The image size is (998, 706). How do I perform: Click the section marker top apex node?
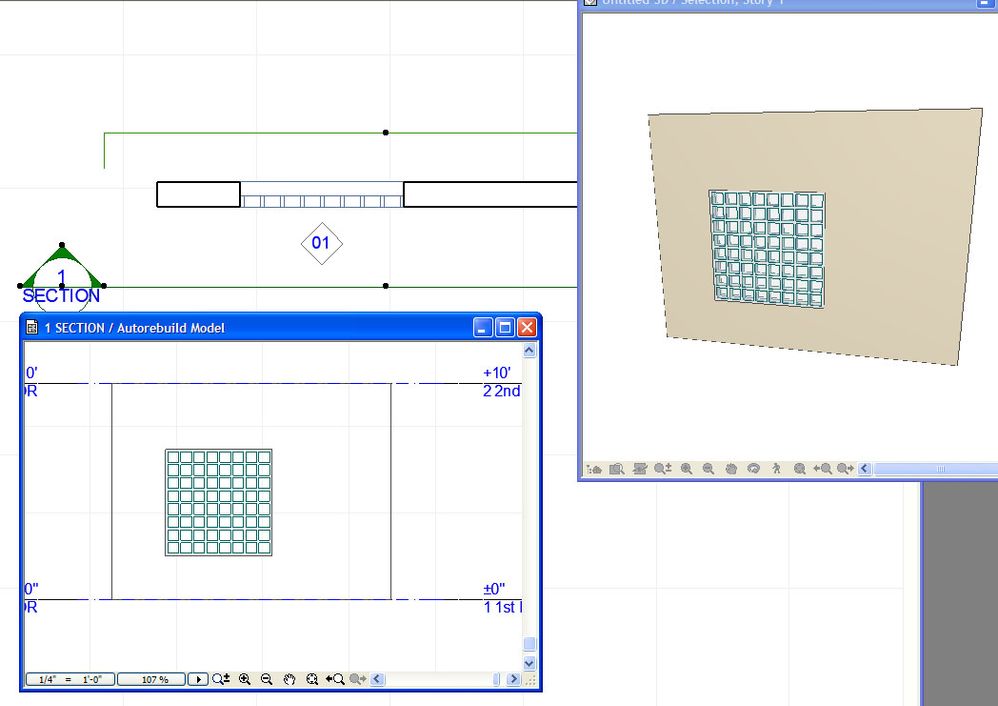[62, 244]
